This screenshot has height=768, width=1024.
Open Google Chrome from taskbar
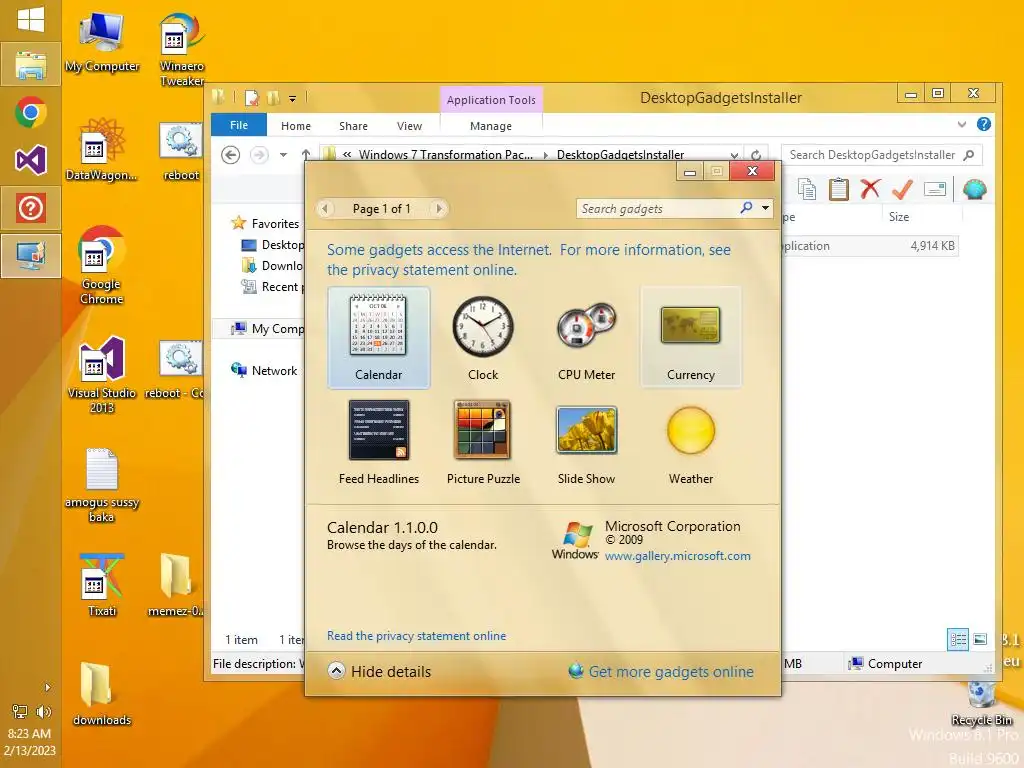pos(31,112)
